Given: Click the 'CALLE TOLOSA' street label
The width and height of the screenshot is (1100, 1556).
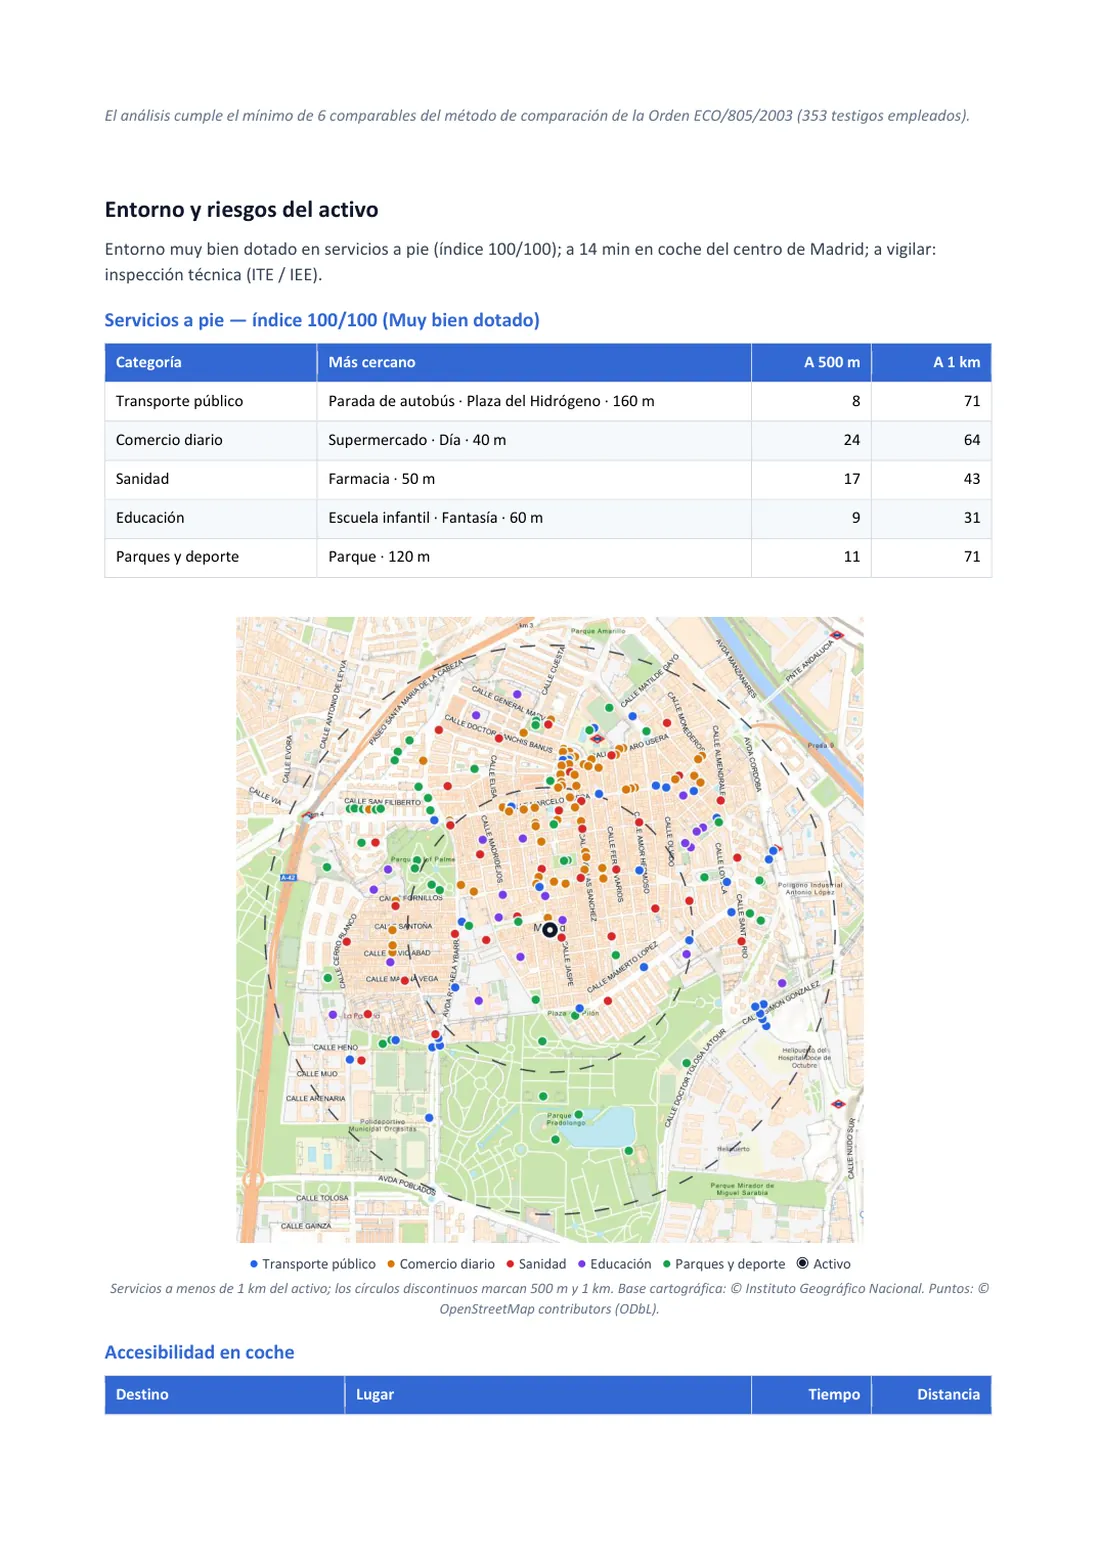Looking at the screenshot, I should 322,1198.
